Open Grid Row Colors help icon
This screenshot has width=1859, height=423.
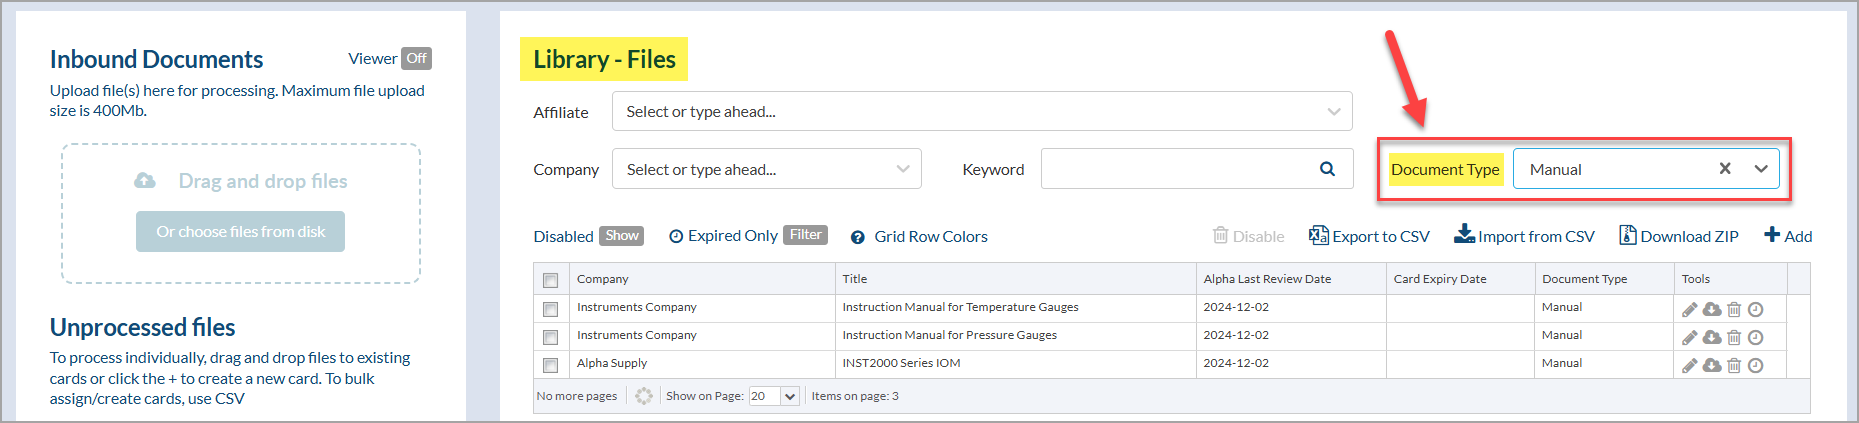pos(857,237)
